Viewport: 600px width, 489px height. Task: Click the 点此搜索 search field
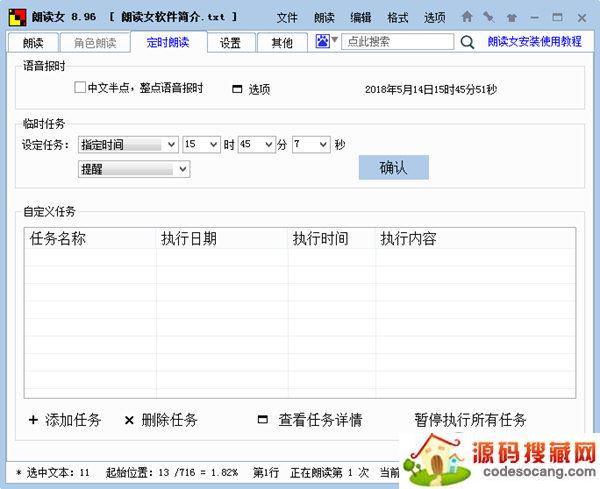(398, 42)
